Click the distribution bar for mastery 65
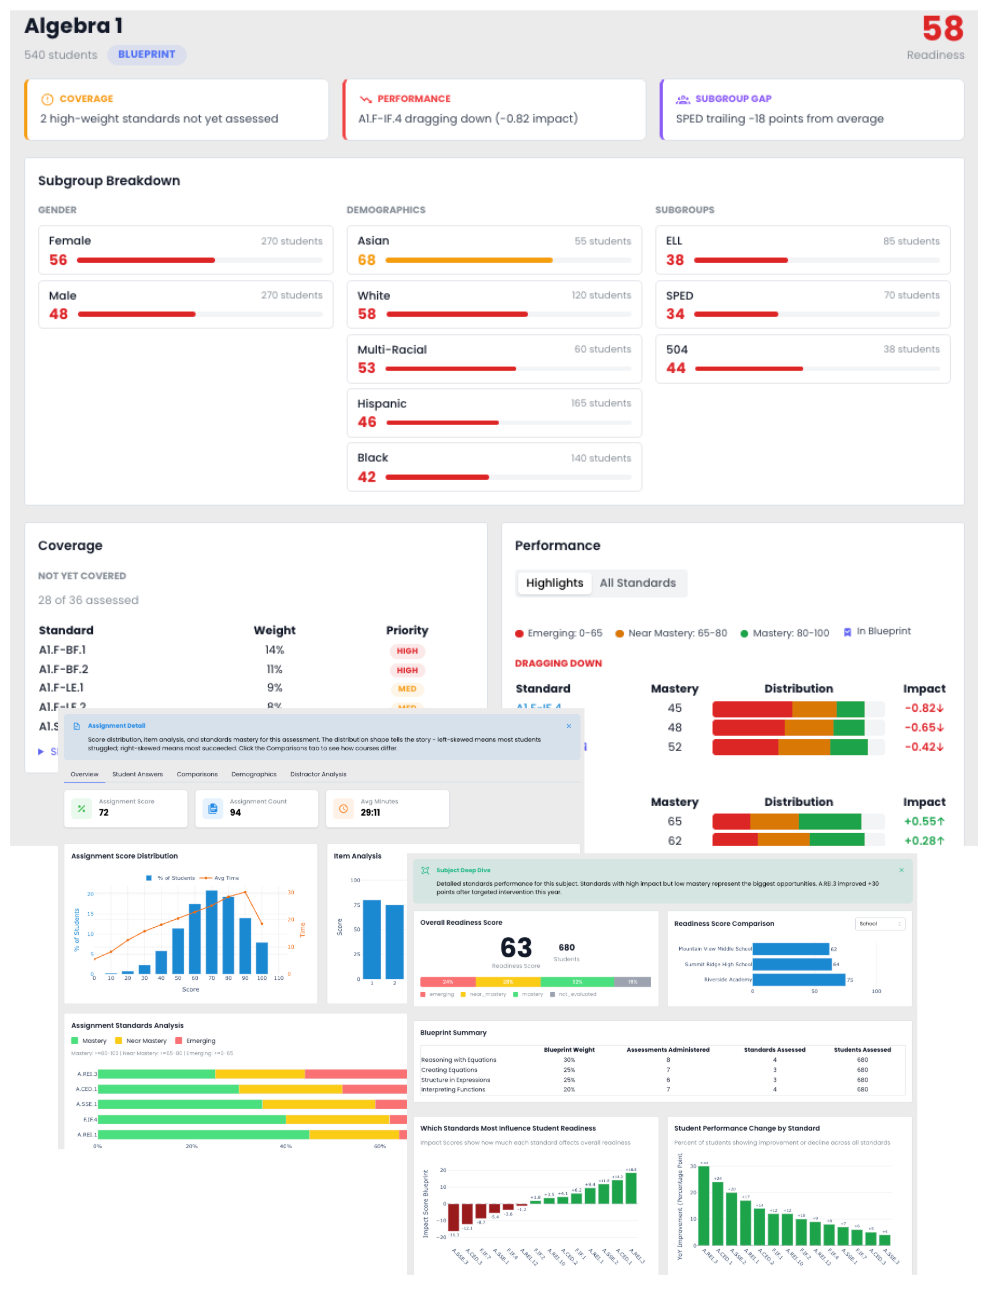Viewport: 996px width, 1306px height. point(798,822)
